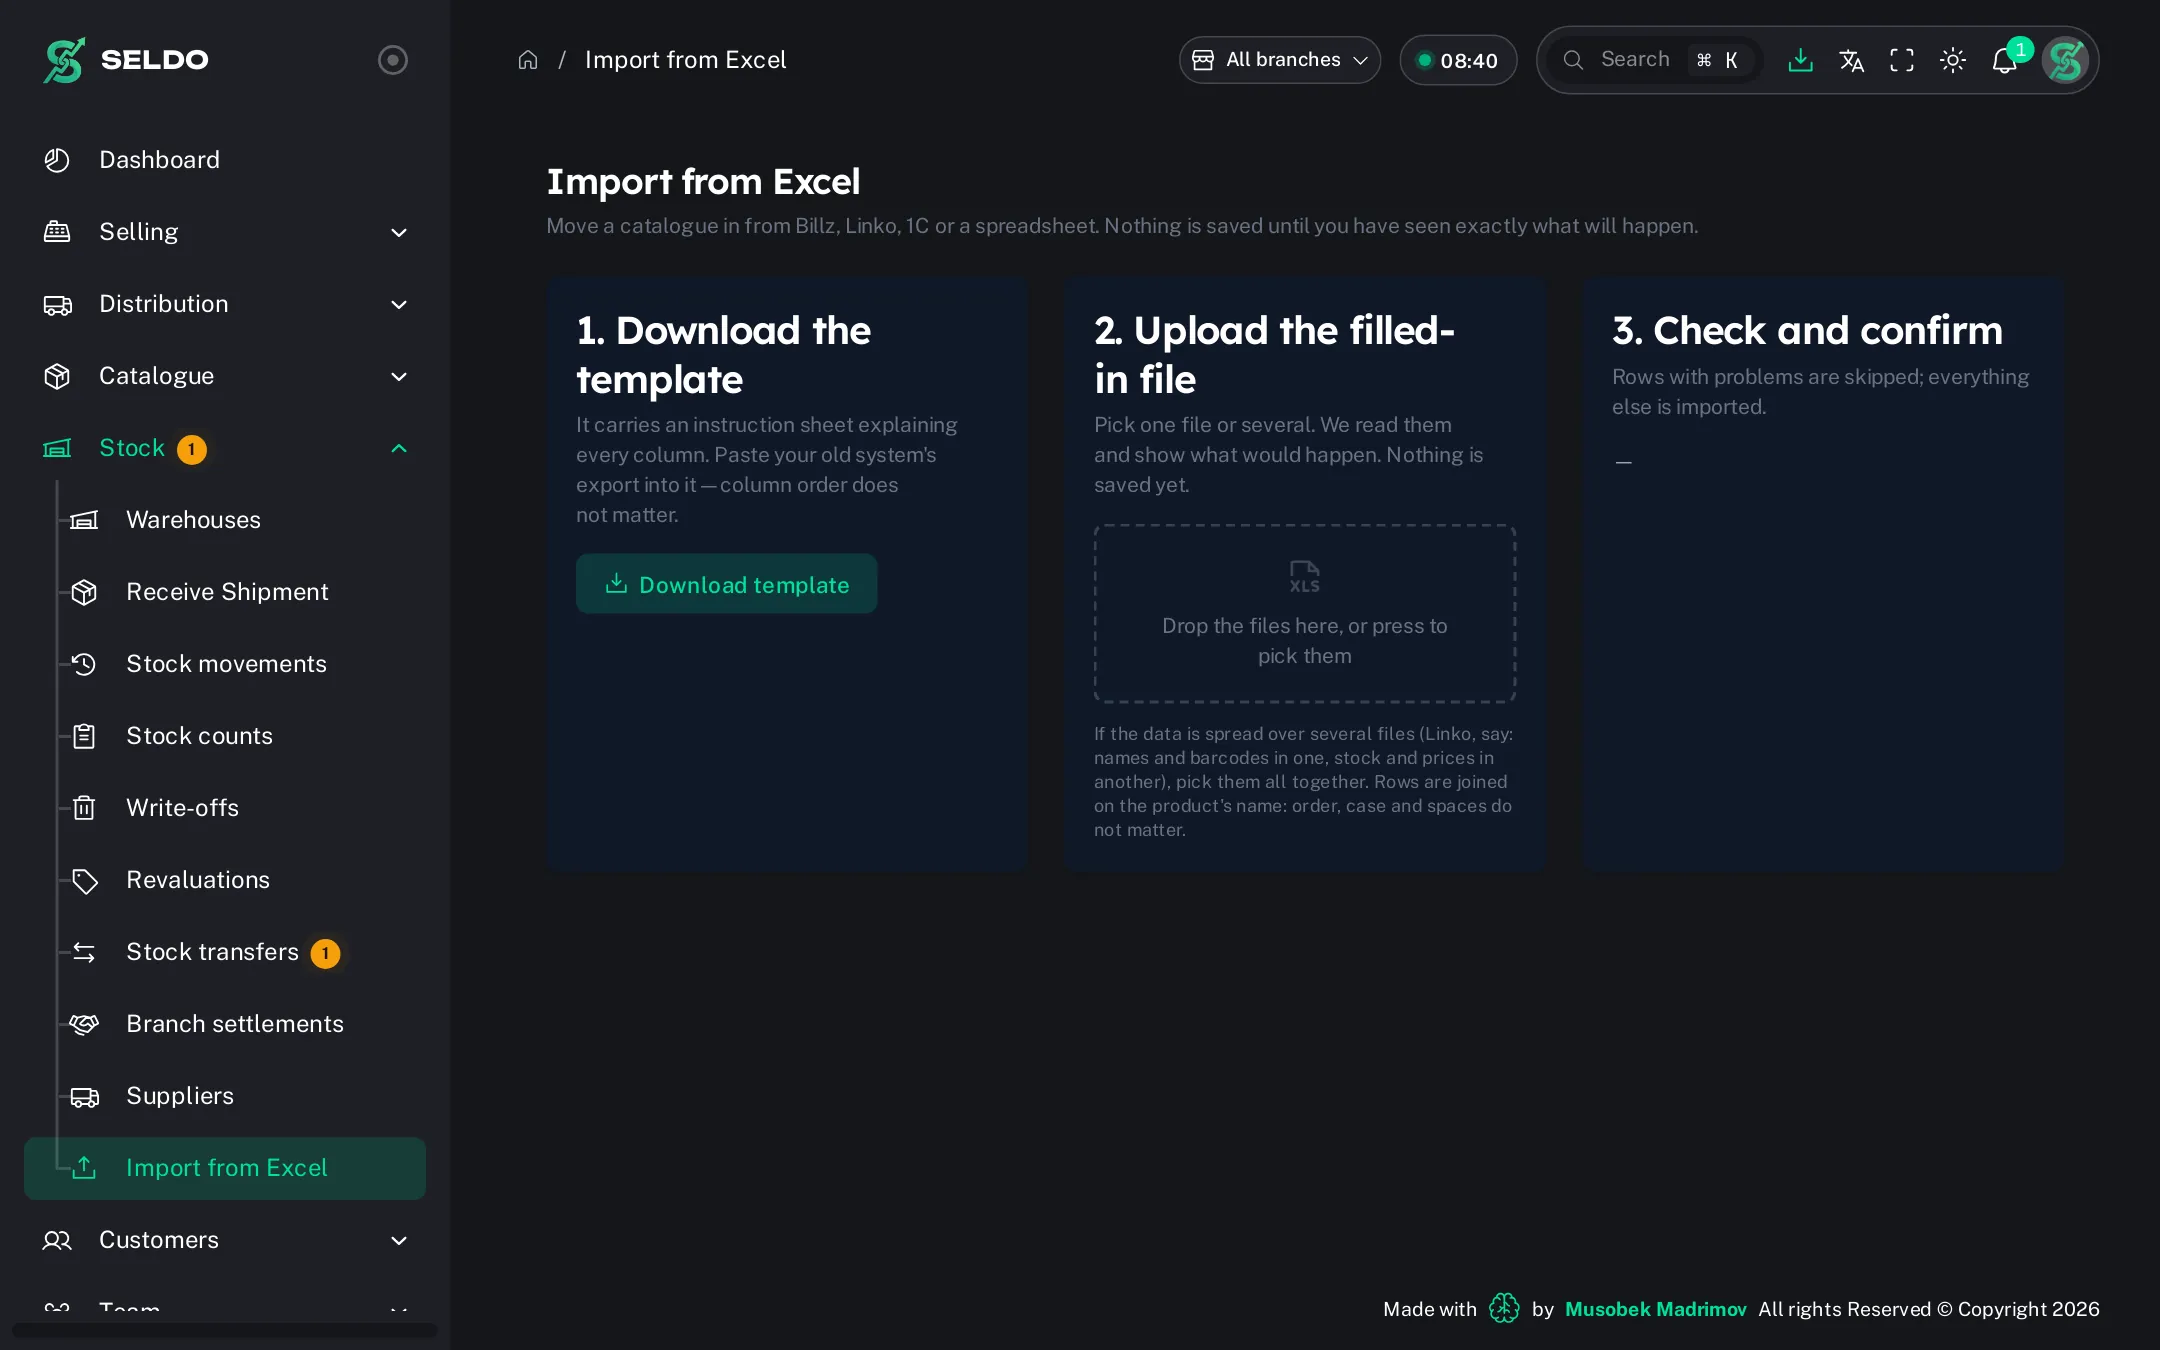The image size is (2160, 1350).
Task: Expand the Customers chevron
Action: [x=399, y=1240]
